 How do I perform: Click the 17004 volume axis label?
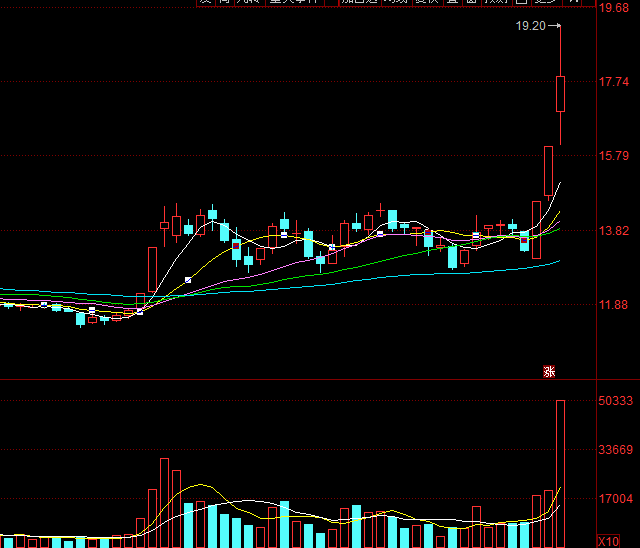tap(616, 499)
